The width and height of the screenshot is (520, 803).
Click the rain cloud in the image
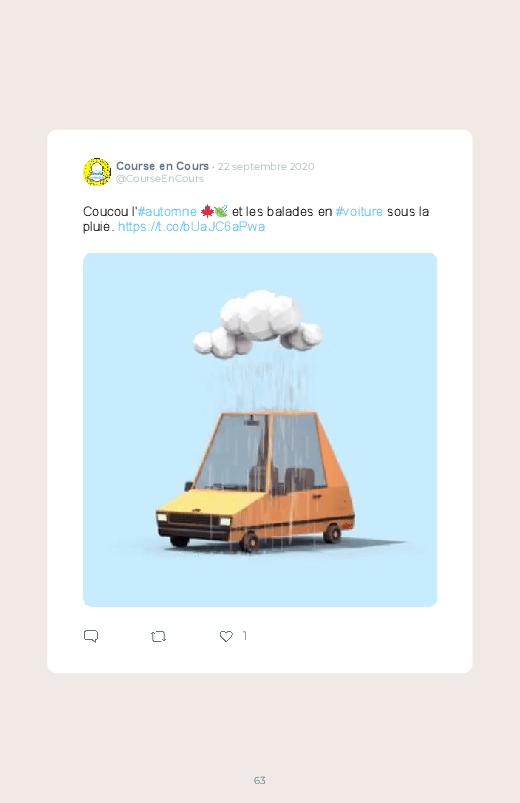click(258, 323)
